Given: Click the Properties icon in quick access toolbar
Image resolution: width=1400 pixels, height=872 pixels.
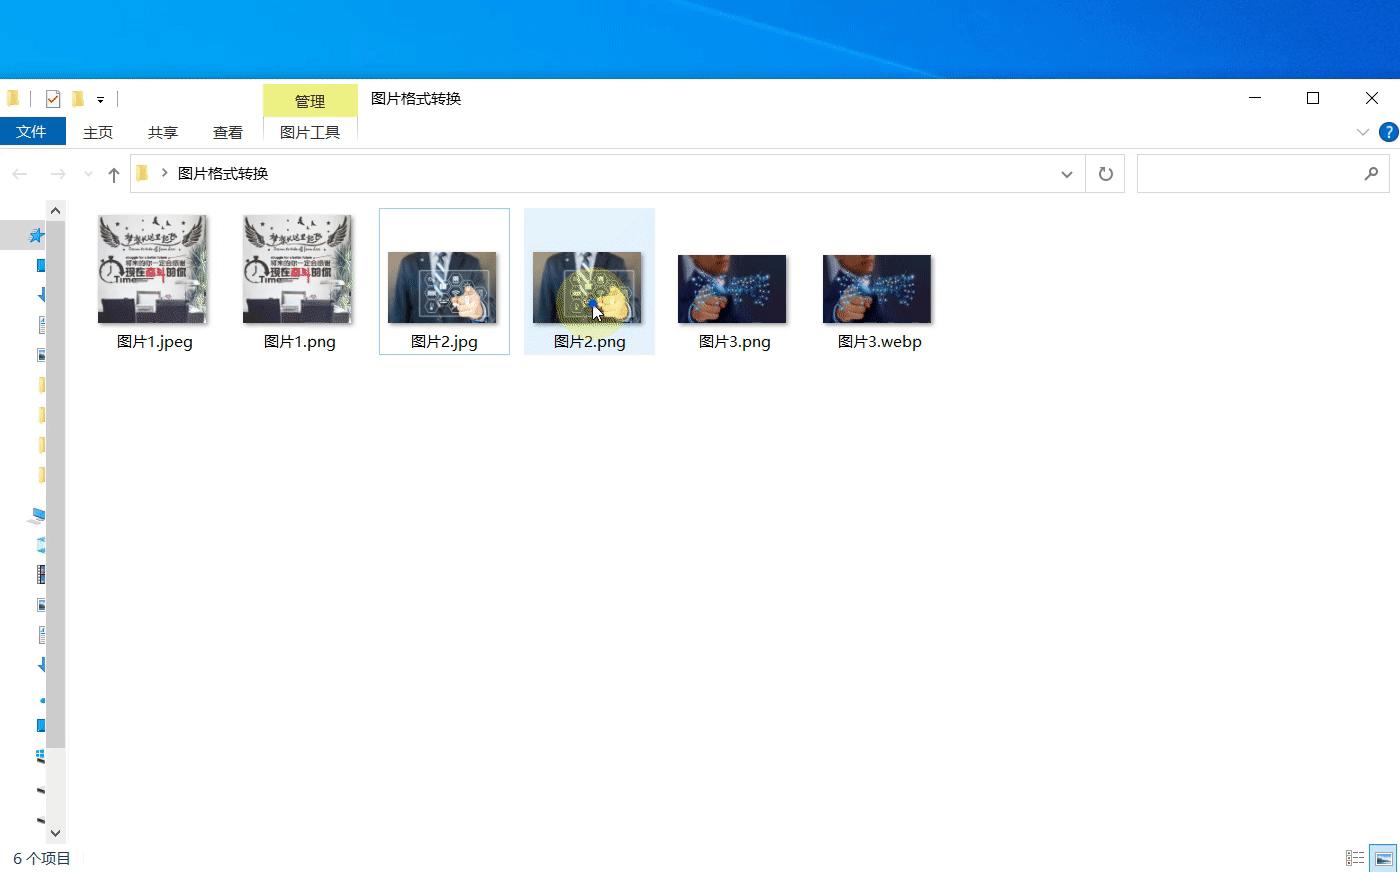Looking at the screenshot, I should tap(53, 99).
